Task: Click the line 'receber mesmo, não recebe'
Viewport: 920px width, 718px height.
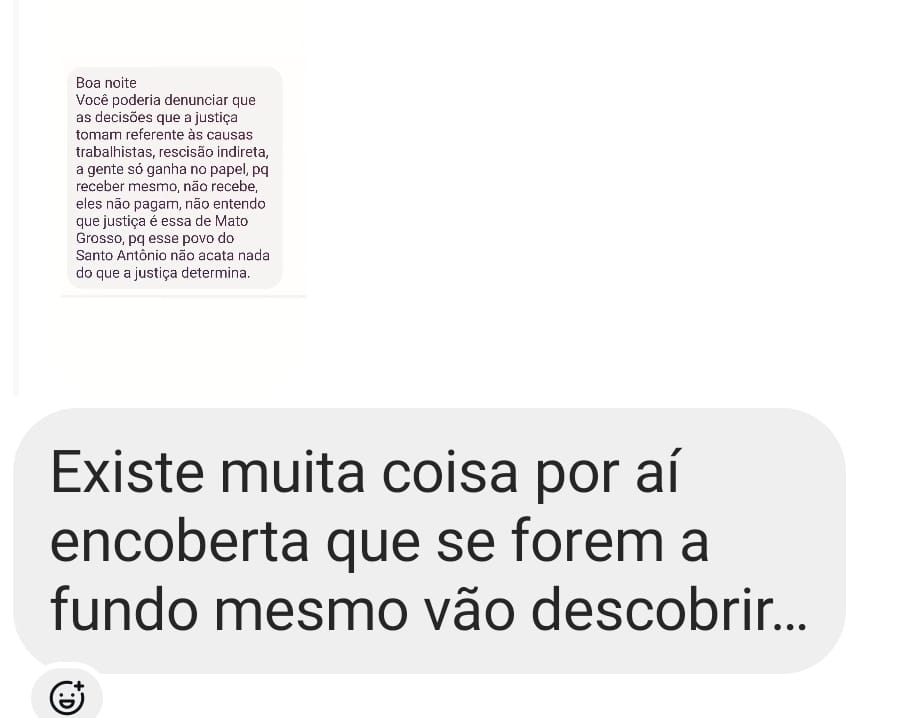Action: coord(166,187)
